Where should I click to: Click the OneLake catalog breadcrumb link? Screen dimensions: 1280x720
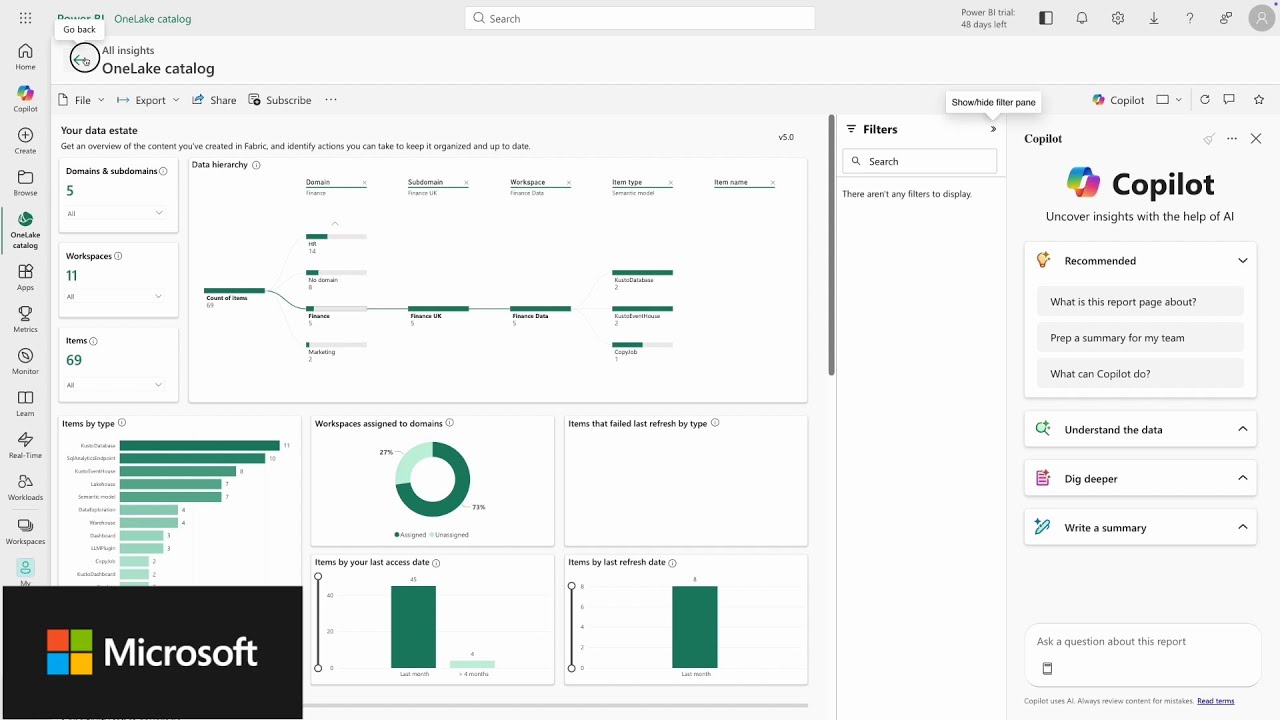pos(153,19)
